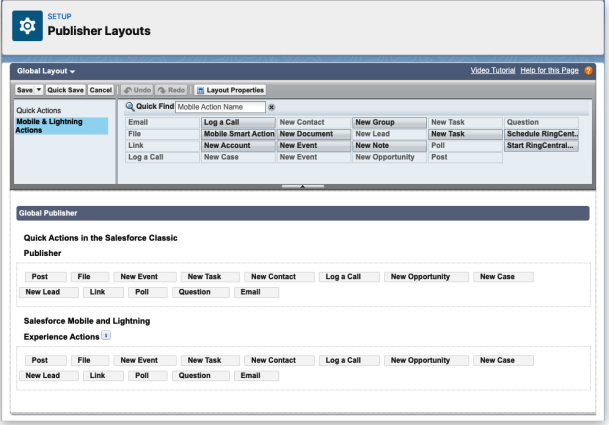Click the info icon beside Experience Actions
609x425 pixels.
point(106,335)
